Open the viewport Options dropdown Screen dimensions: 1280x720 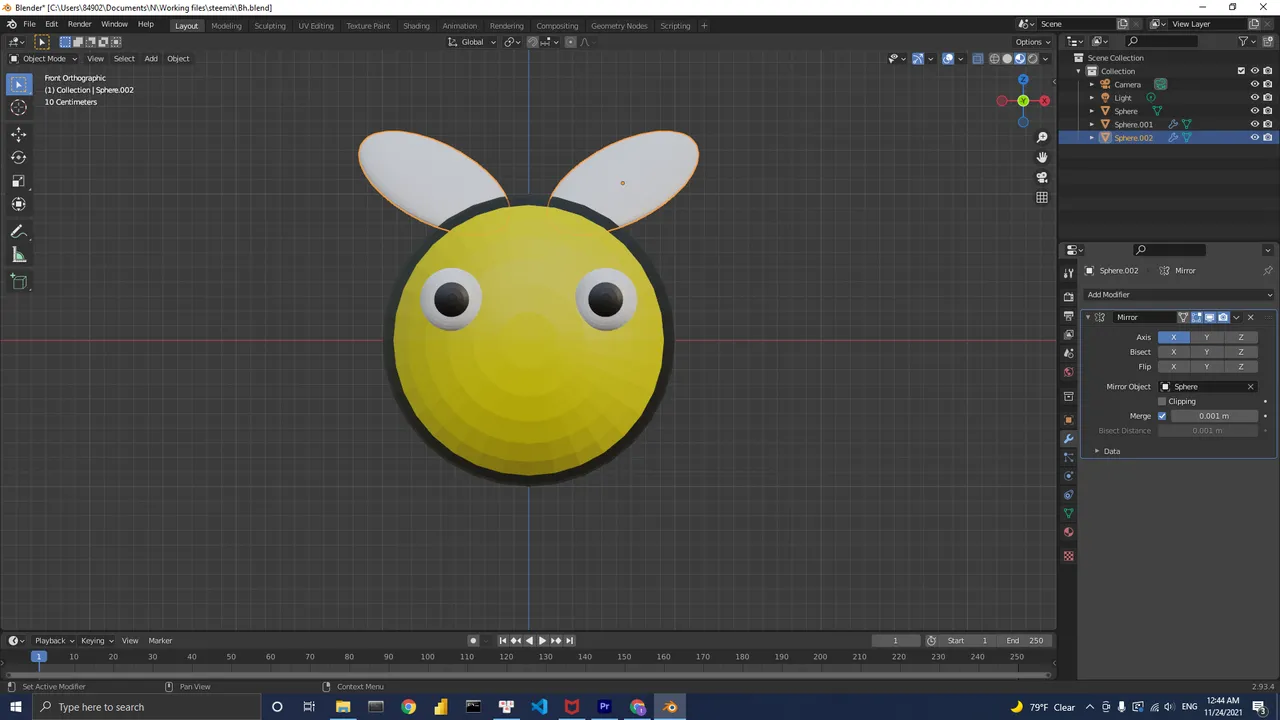click(x=1032, y=42)
